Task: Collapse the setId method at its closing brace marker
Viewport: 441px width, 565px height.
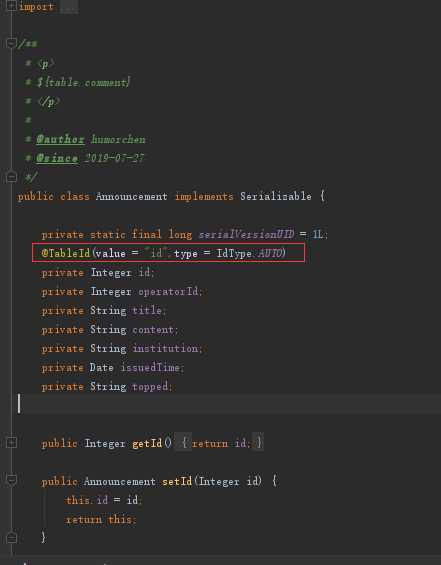Action: click(12, 538)
